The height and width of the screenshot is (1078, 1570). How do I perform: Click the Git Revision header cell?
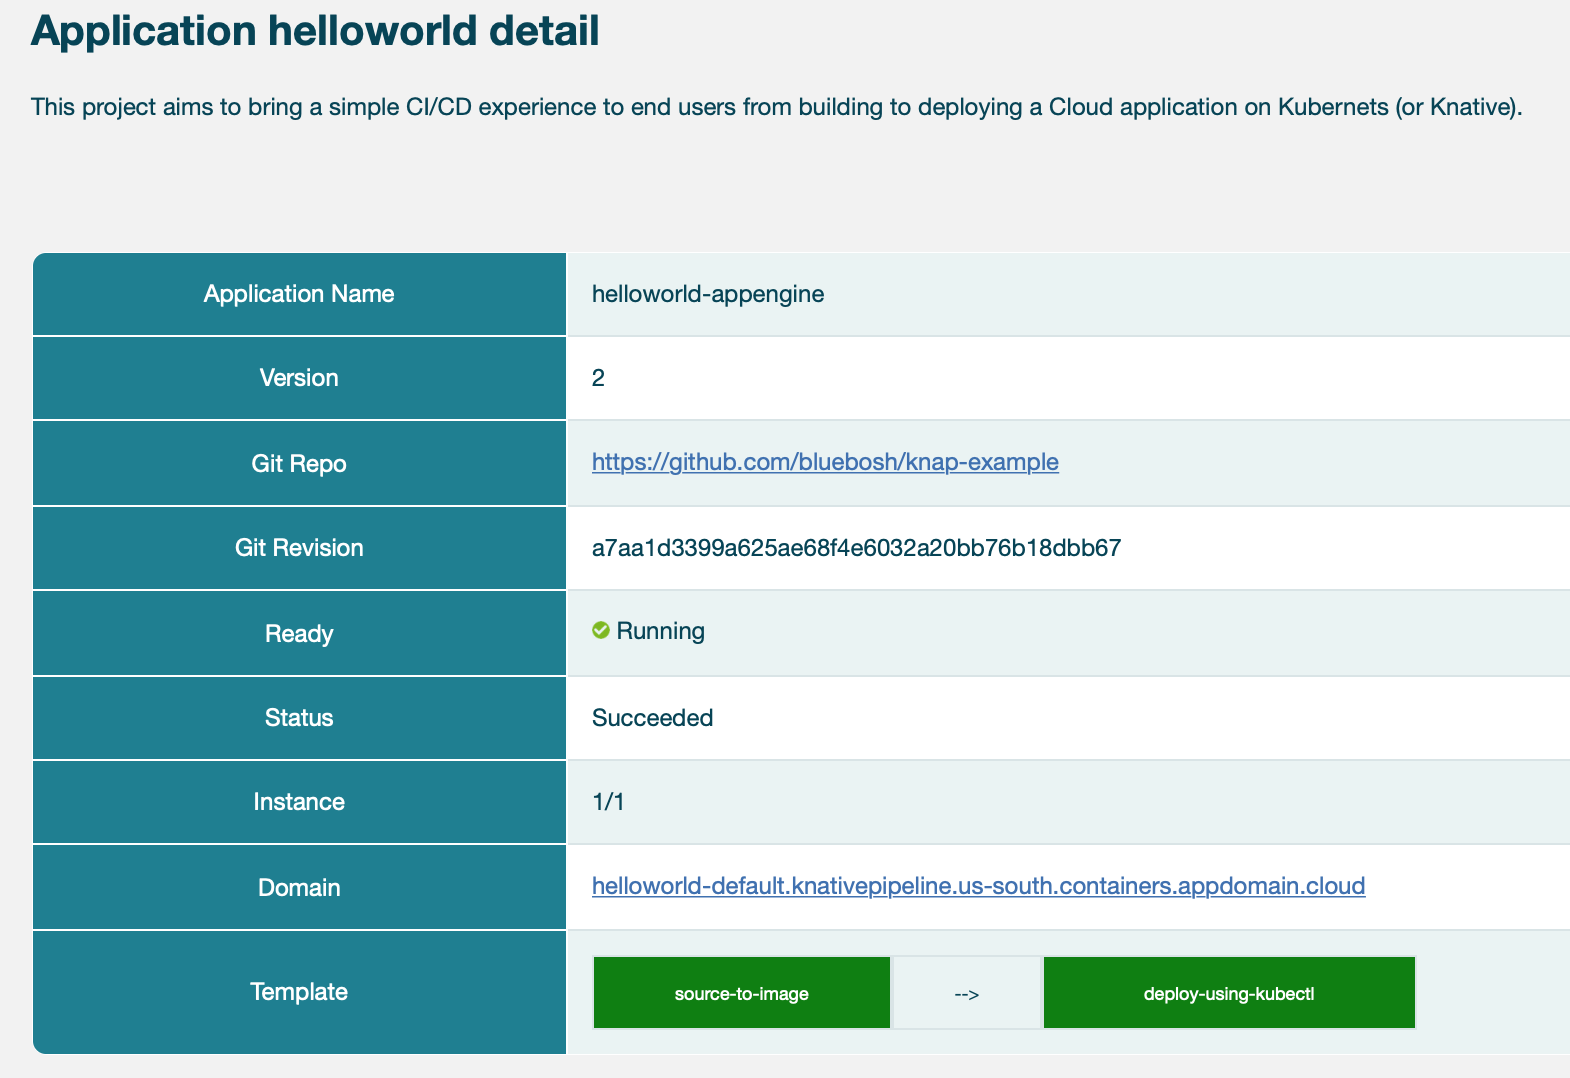pyautogui.click(x=299, y=548)
